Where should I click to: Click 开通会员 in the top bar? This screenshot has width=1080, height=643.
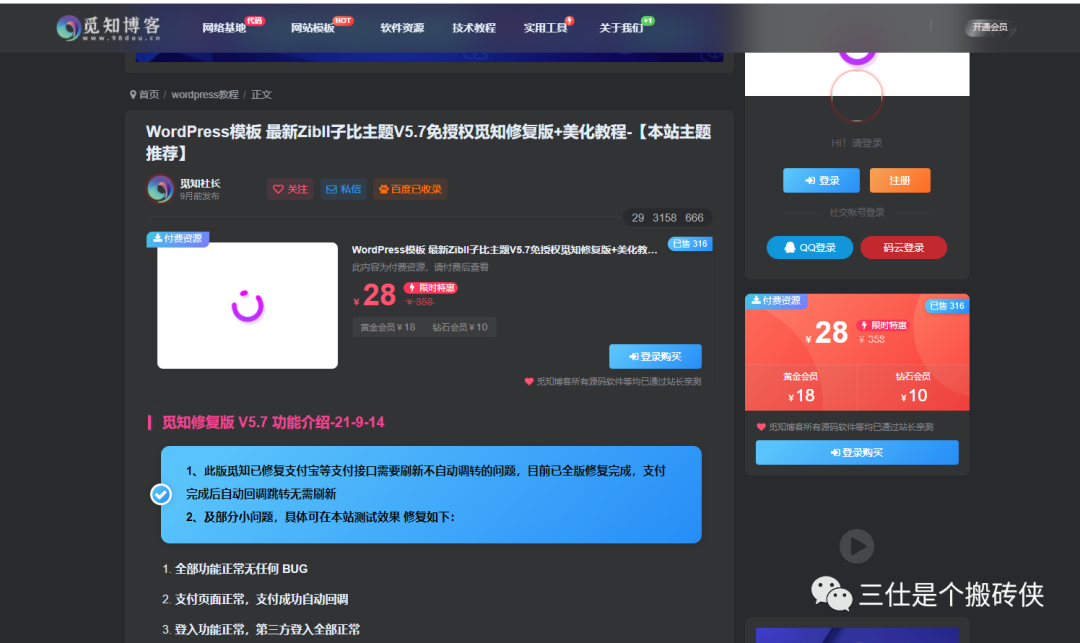(x=989, y=28)
